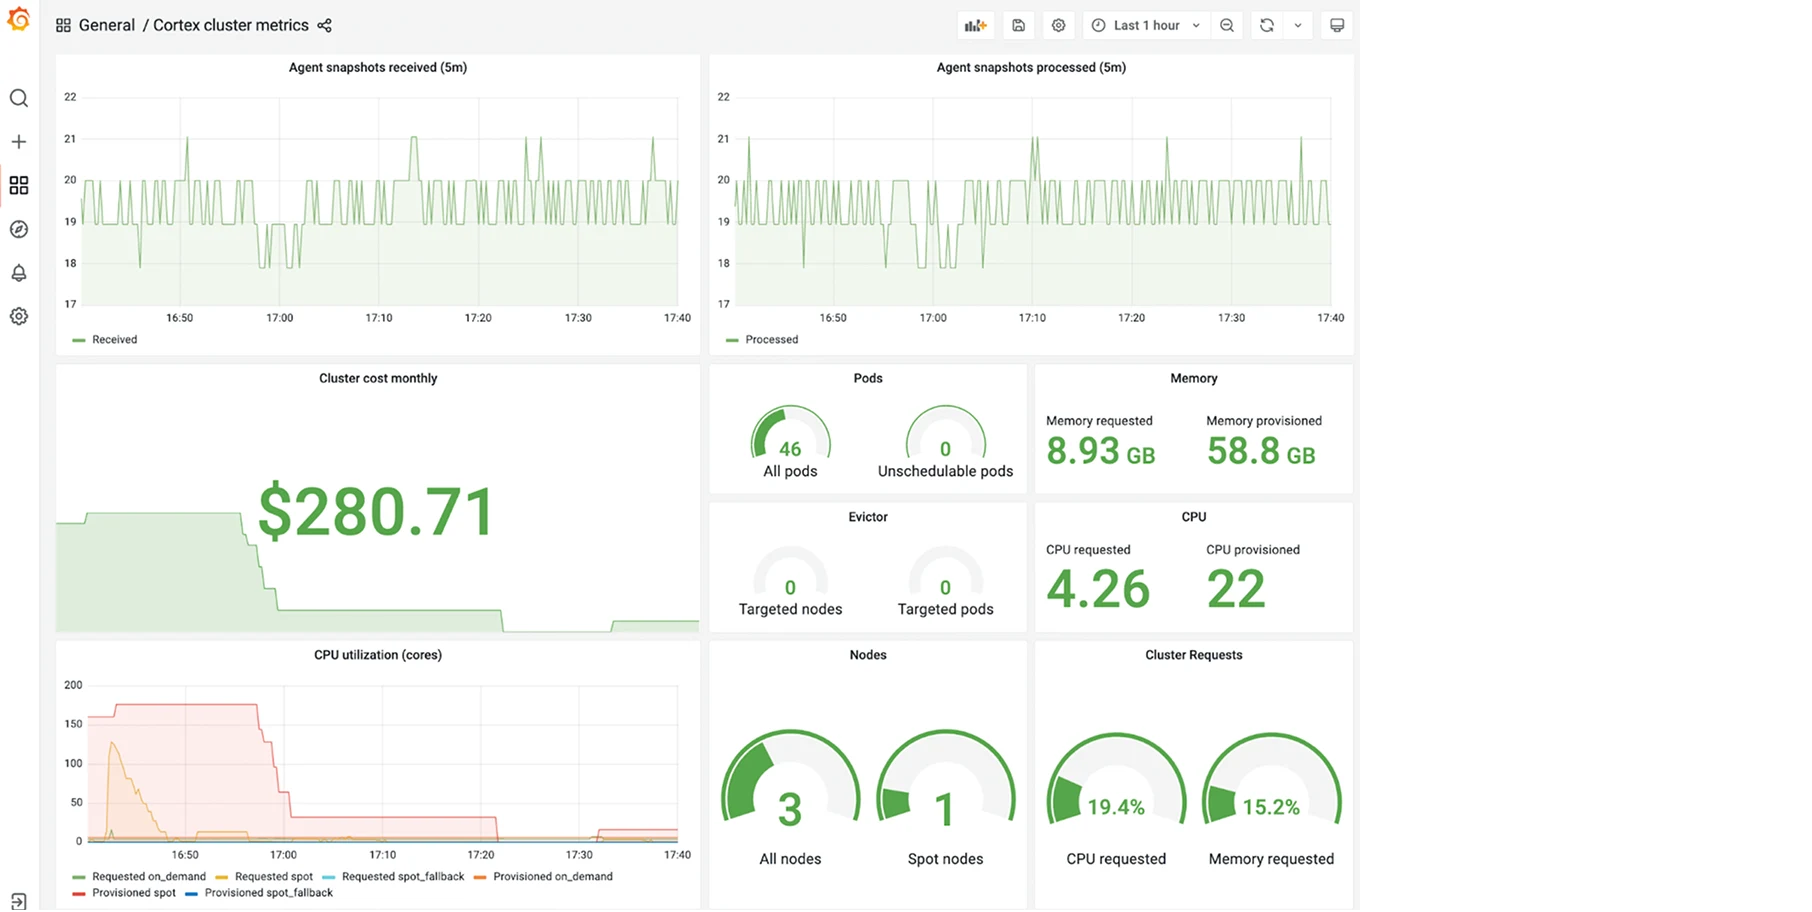
Task: Toggle the Received series in legend
Action: click(x=114, y=340)
